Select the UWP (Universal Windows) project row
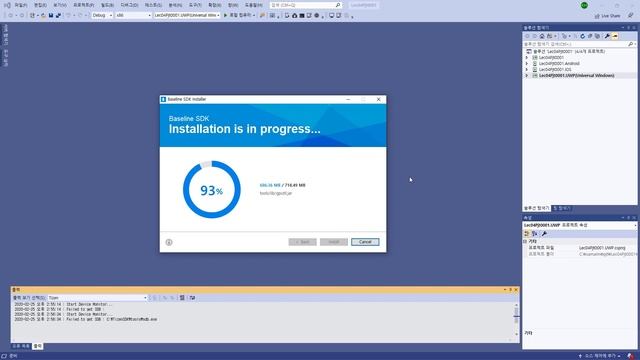Viewport: 640px width, 360px height. (580, 76)
